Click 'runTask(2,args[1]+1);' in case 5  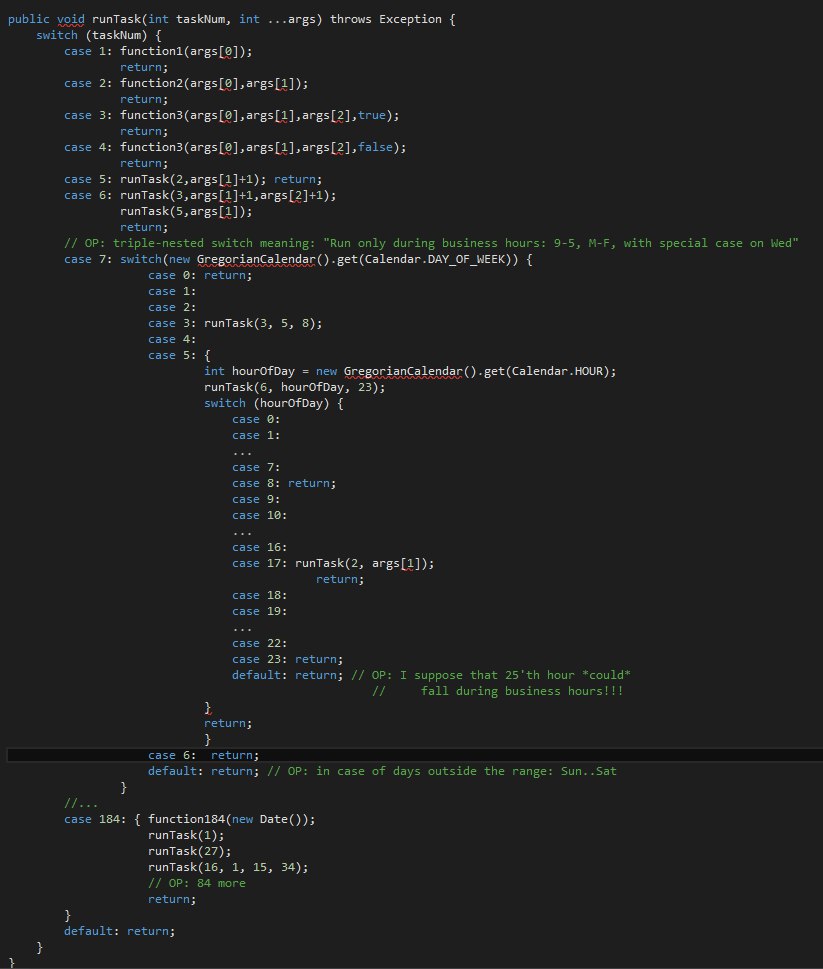(193, 179)
